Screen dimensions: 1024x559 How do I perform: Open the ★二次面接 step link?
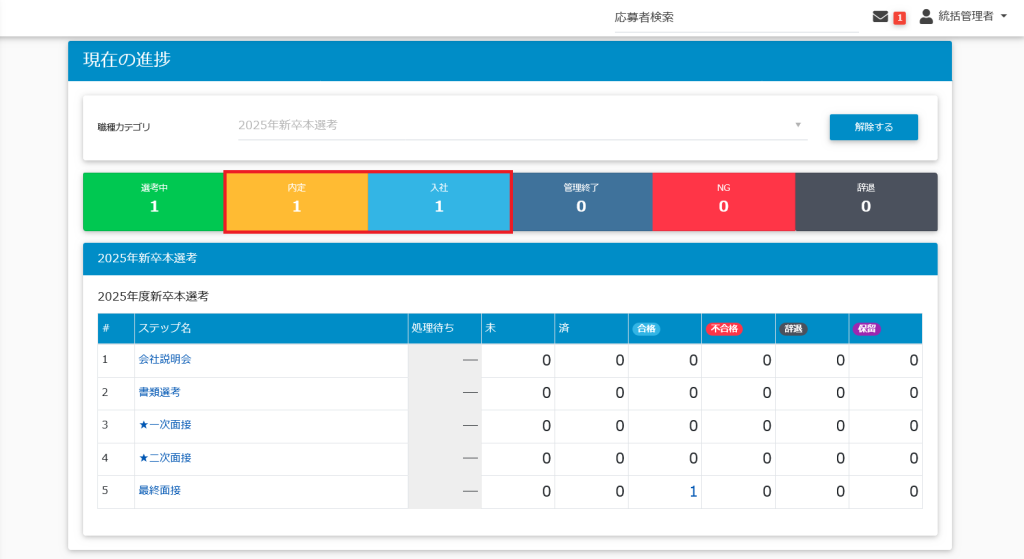pos(165,458)
